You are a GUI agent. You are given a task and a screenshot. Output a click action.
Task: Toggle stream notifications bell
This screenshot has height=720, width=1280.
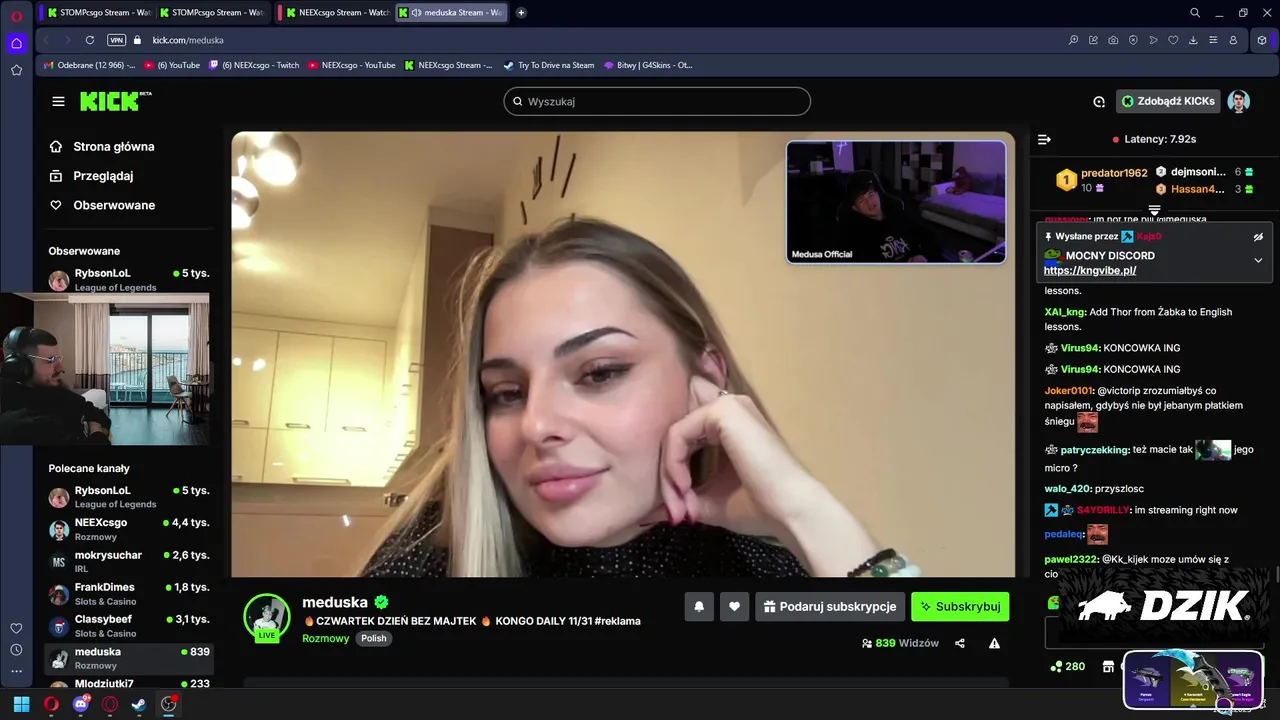click(x=699, y=606)
